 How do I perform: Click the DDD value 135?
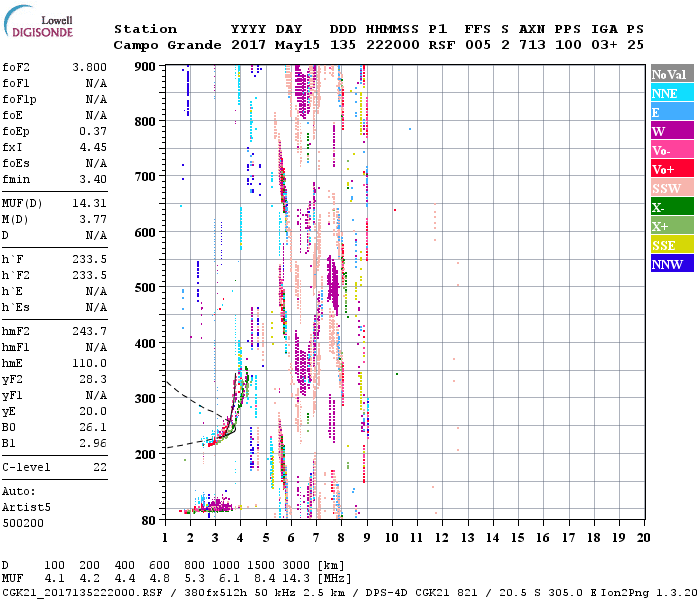343,45
